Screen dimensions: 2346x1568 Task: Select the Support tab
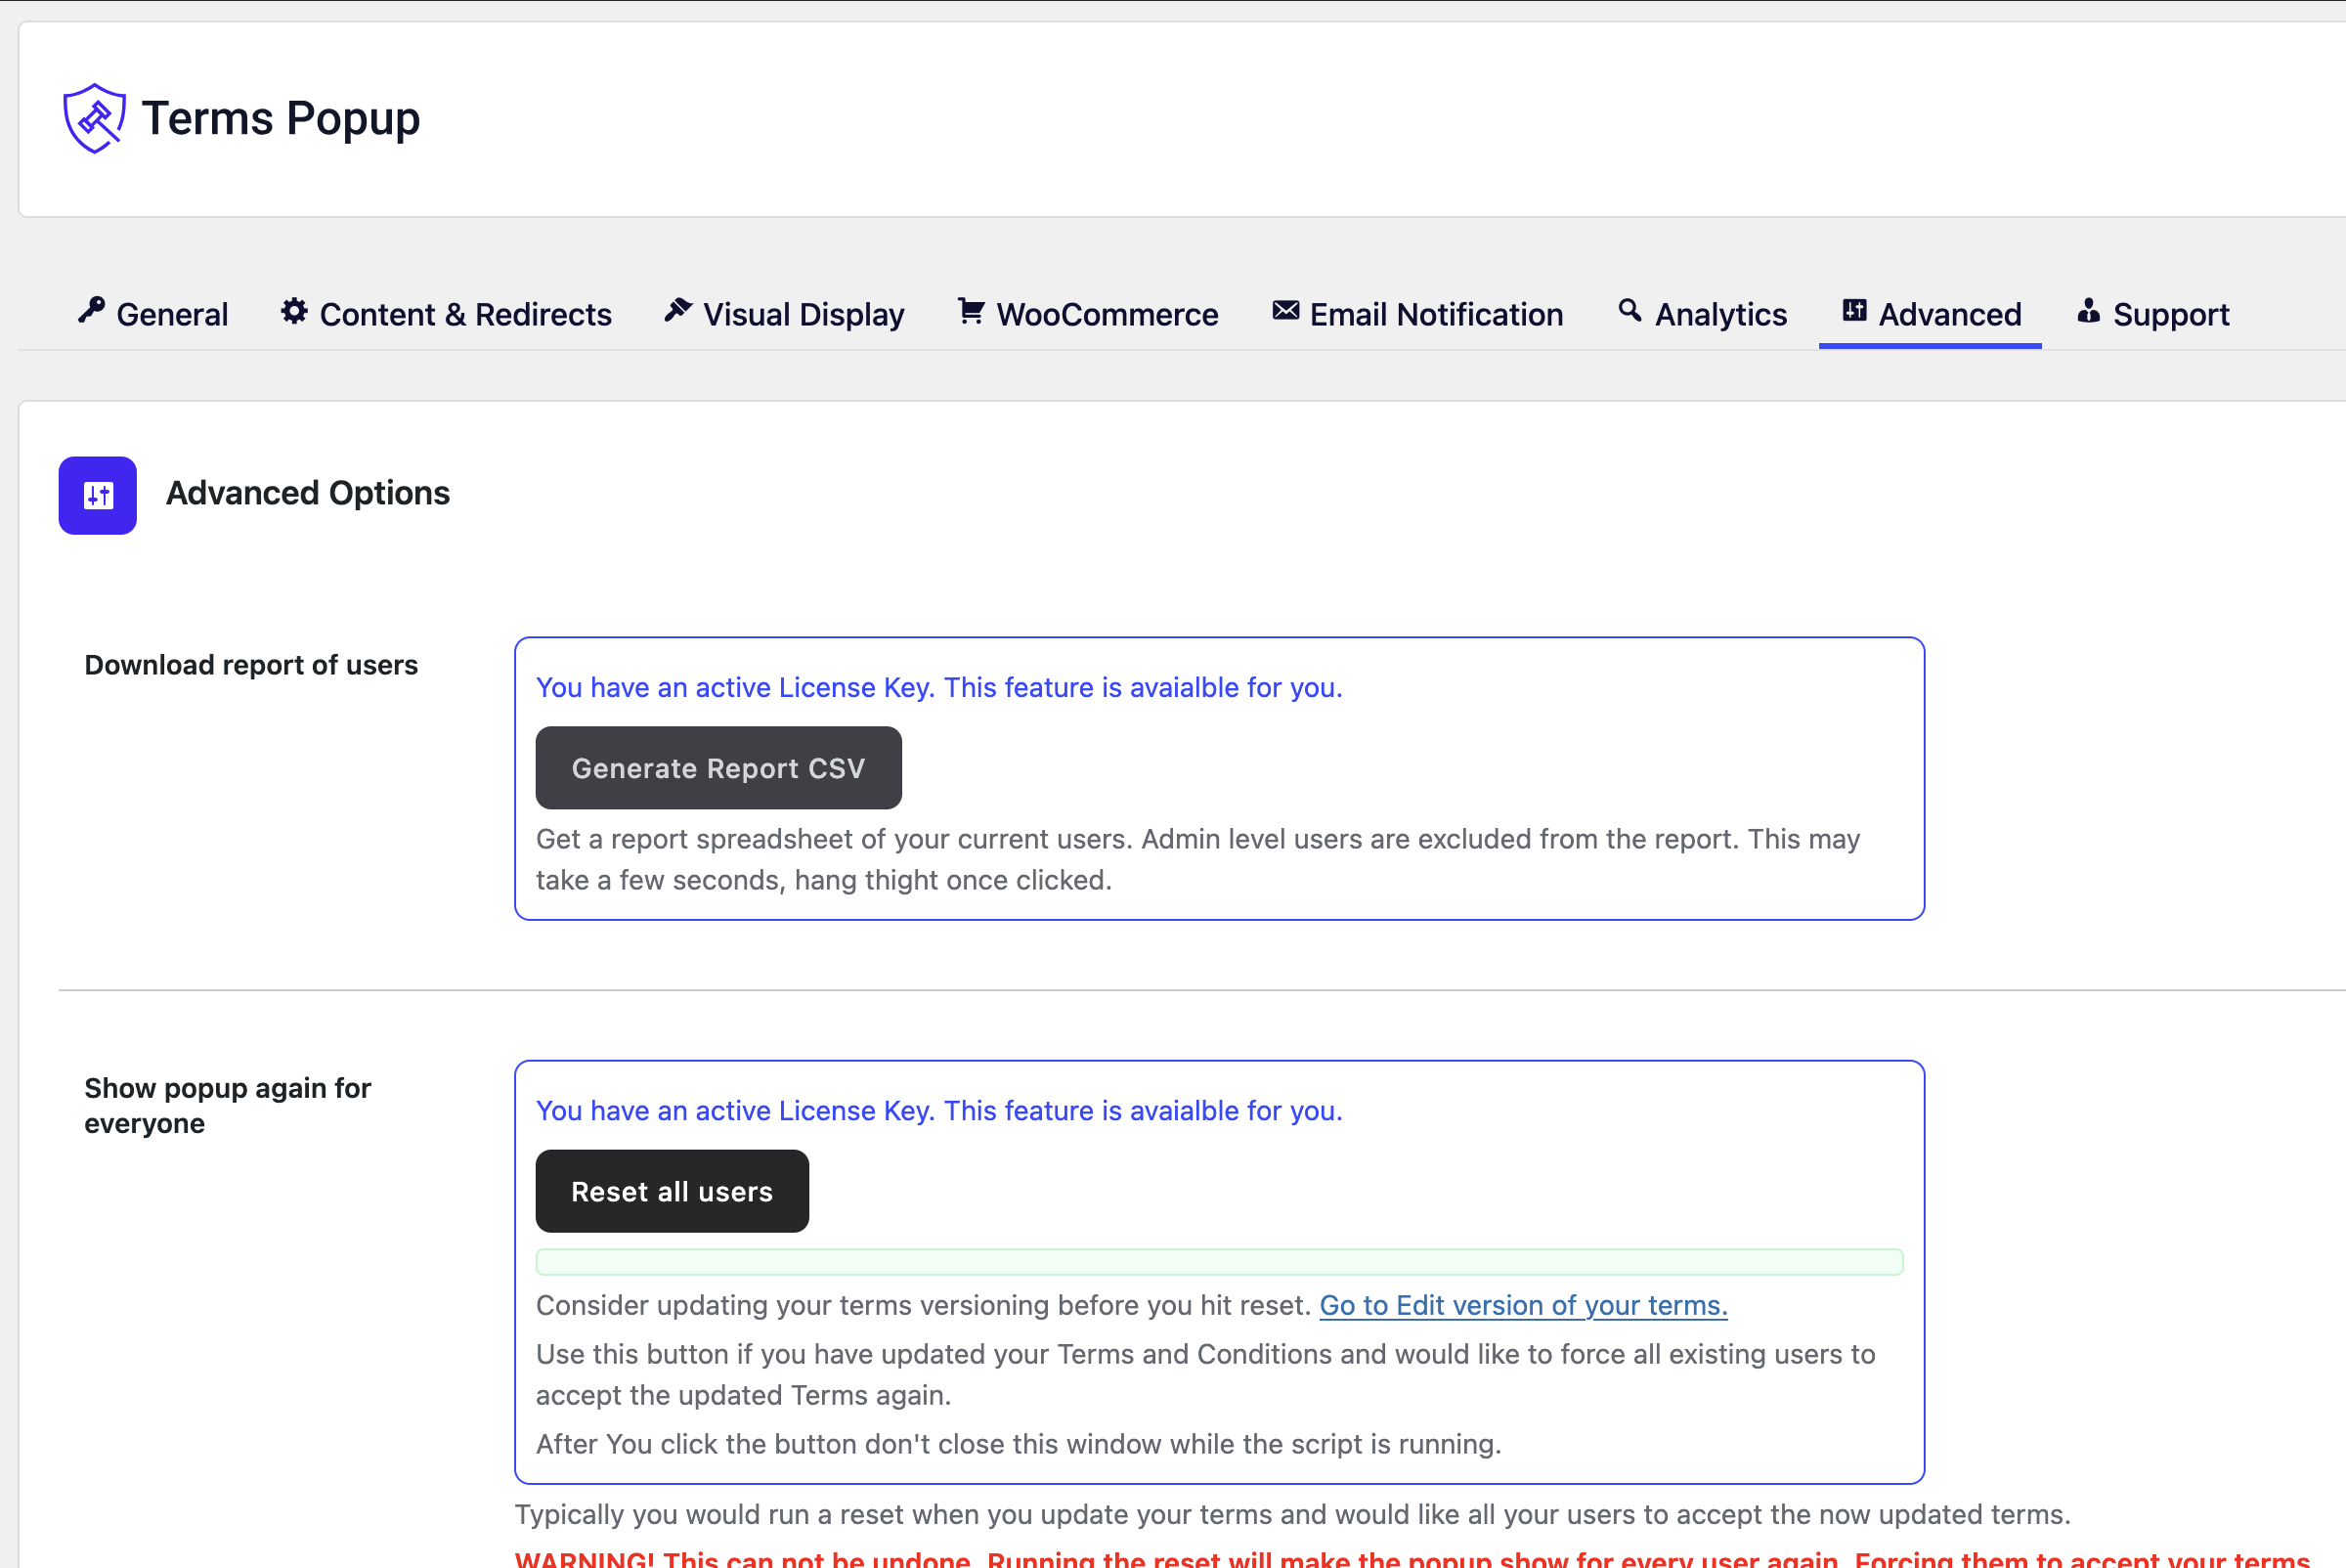tap(2170, 315)
